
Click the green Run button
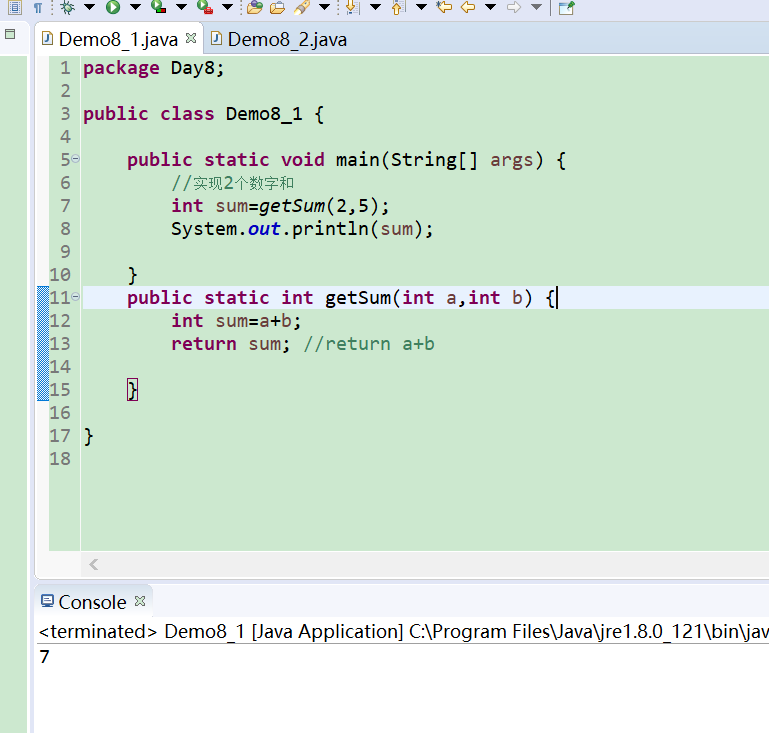[x=113, y=7]
